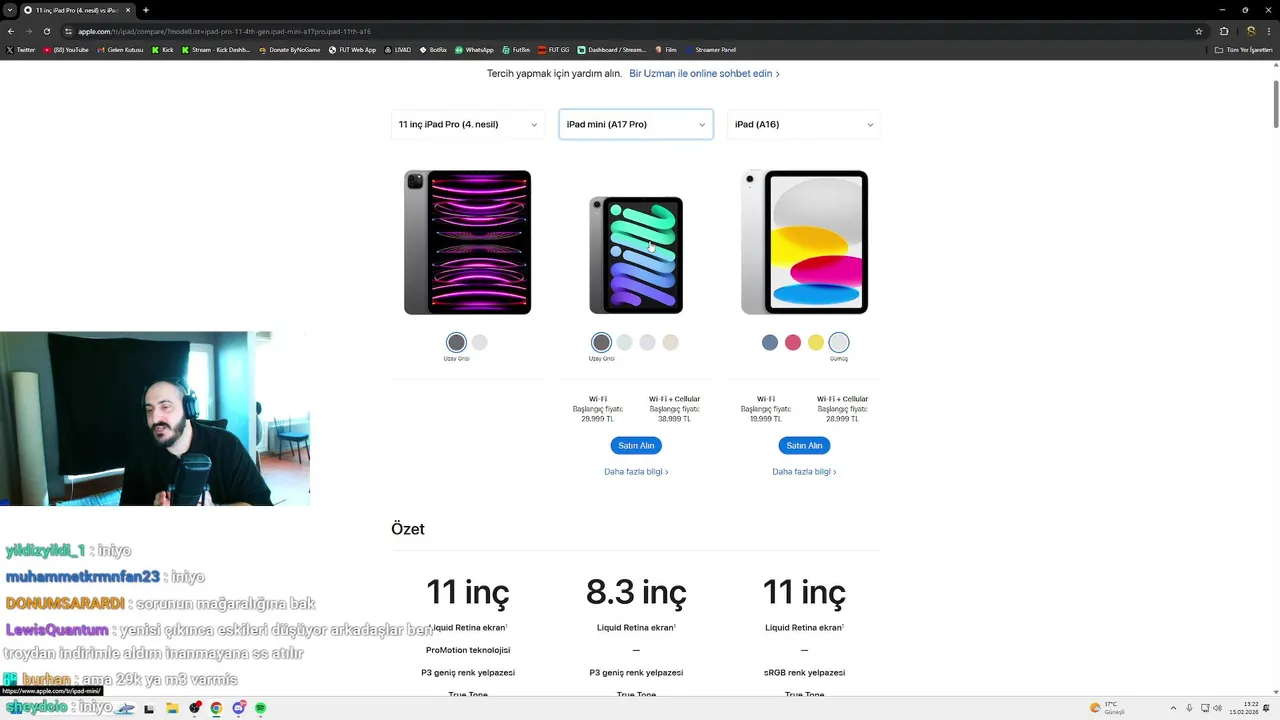Click Satın Alın under iPad mini
This screenshot has width=1280, height=720.
coord(636,445)
